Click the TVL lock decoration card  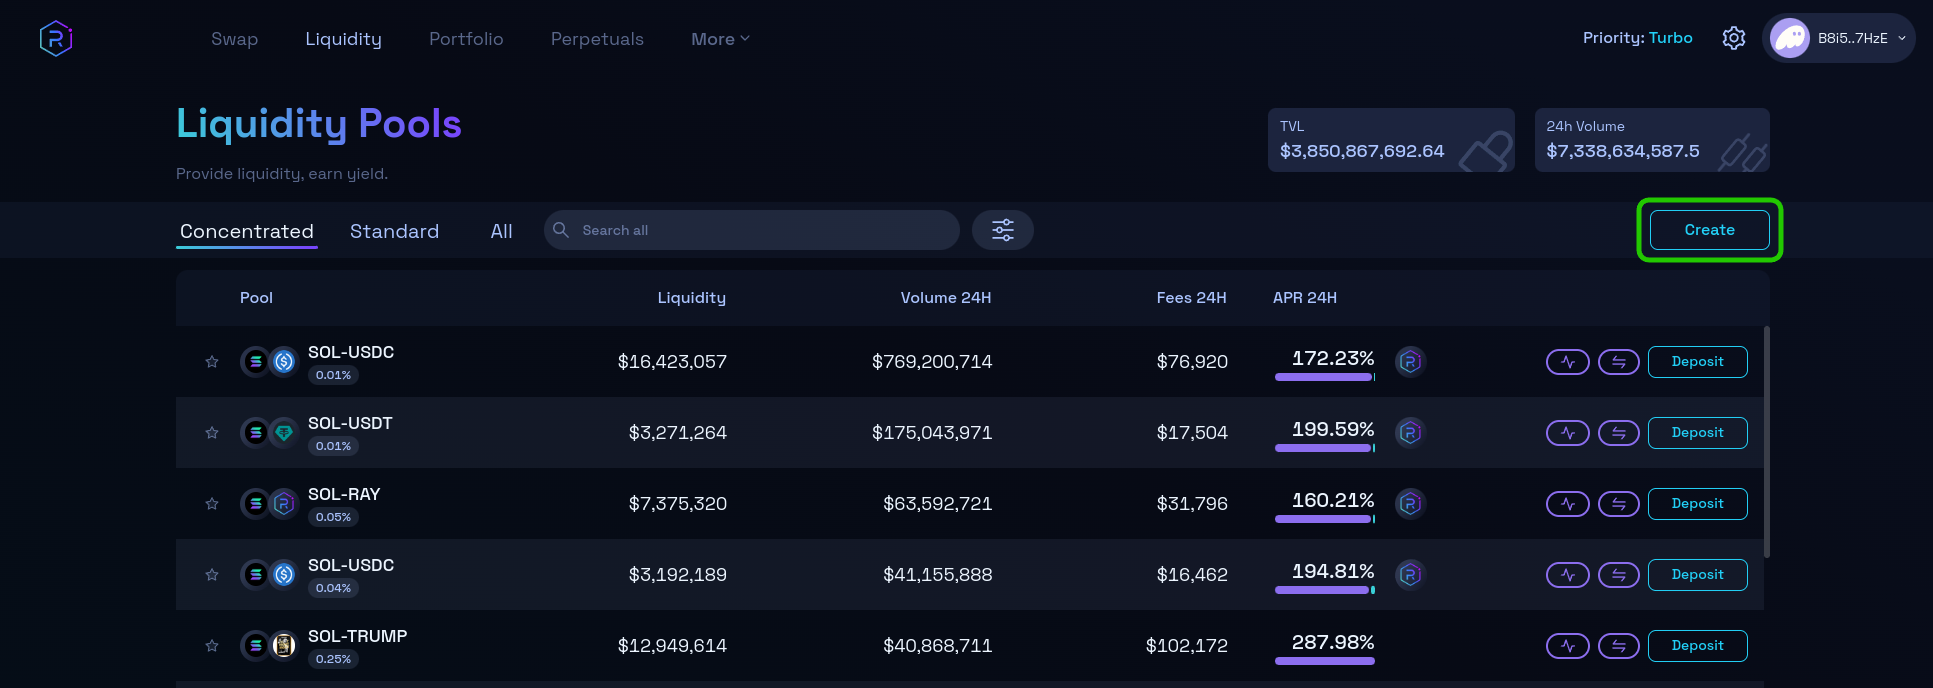pos(1391,140)
